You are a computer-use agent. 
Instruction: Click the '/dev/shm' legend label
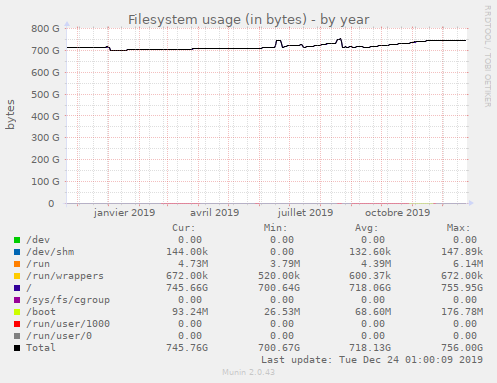[x=50, y=252]
